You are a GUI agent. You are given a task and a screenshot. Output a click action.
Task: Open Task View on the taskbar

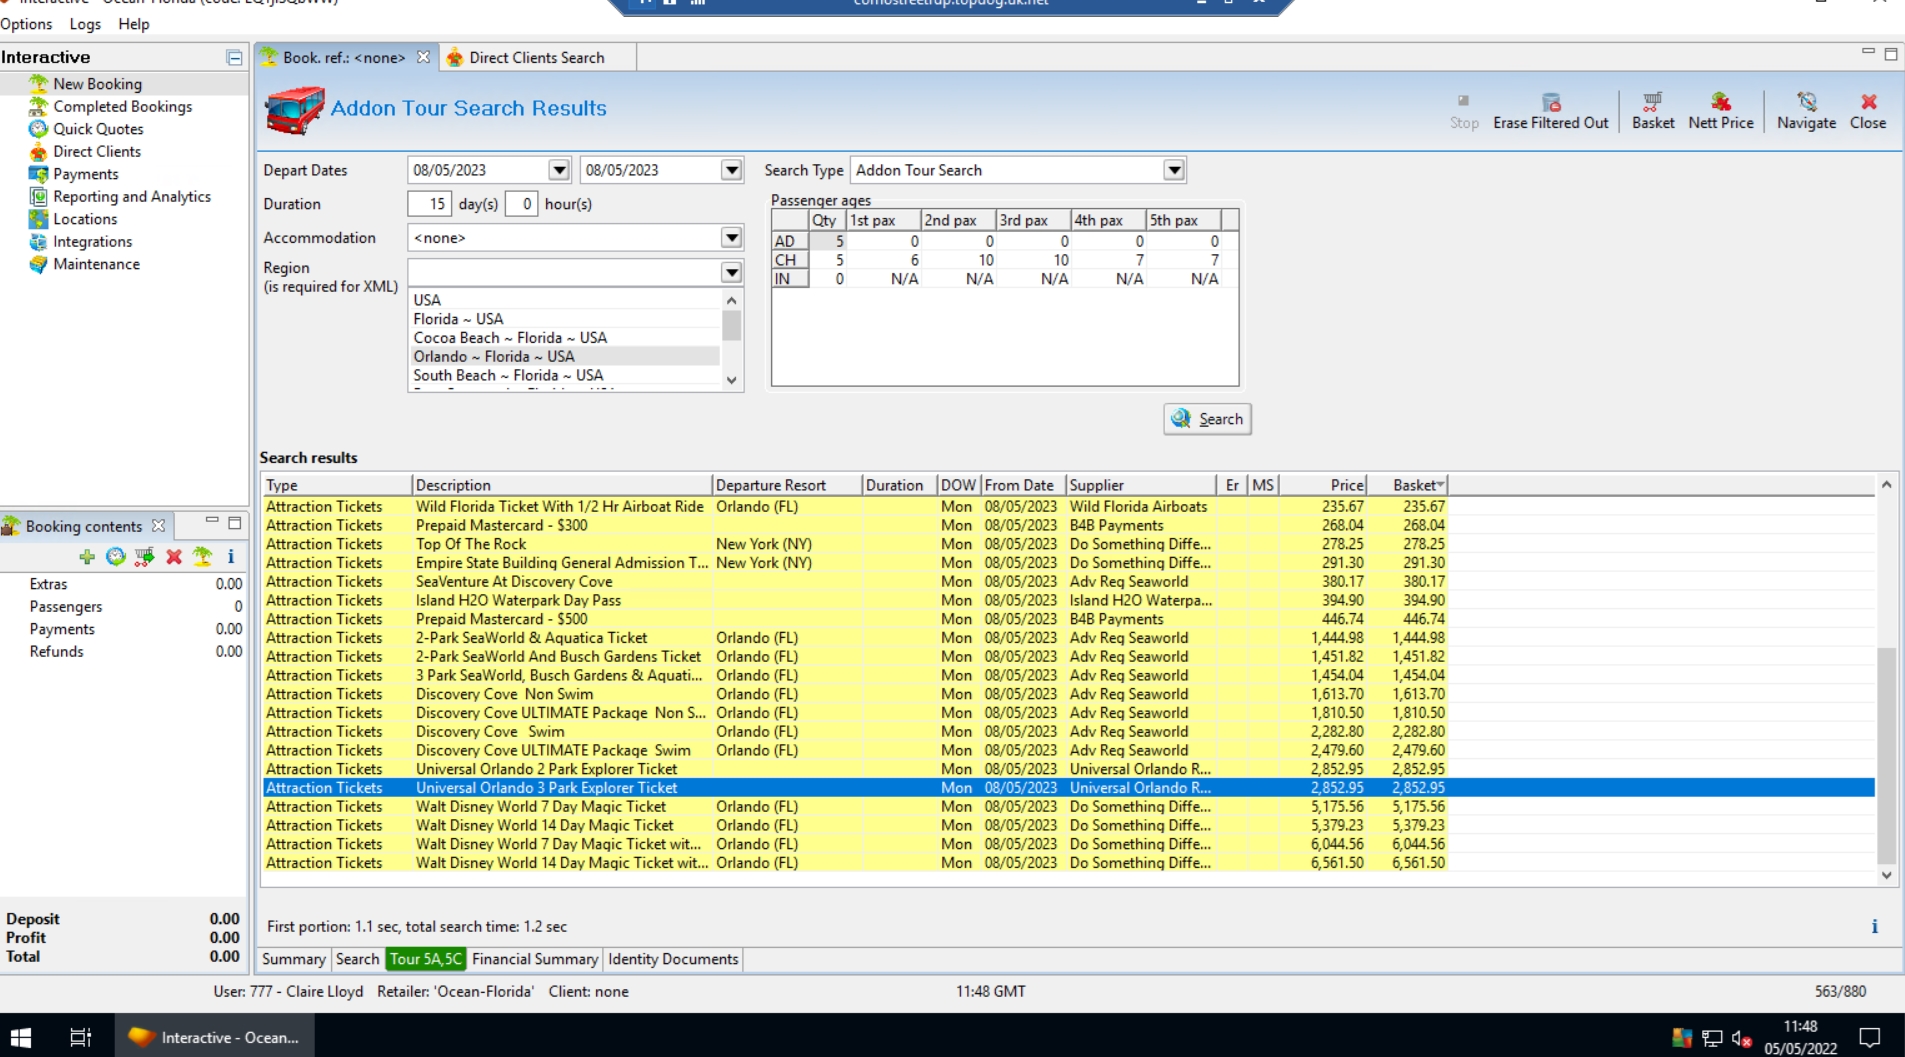(80, 1037)
